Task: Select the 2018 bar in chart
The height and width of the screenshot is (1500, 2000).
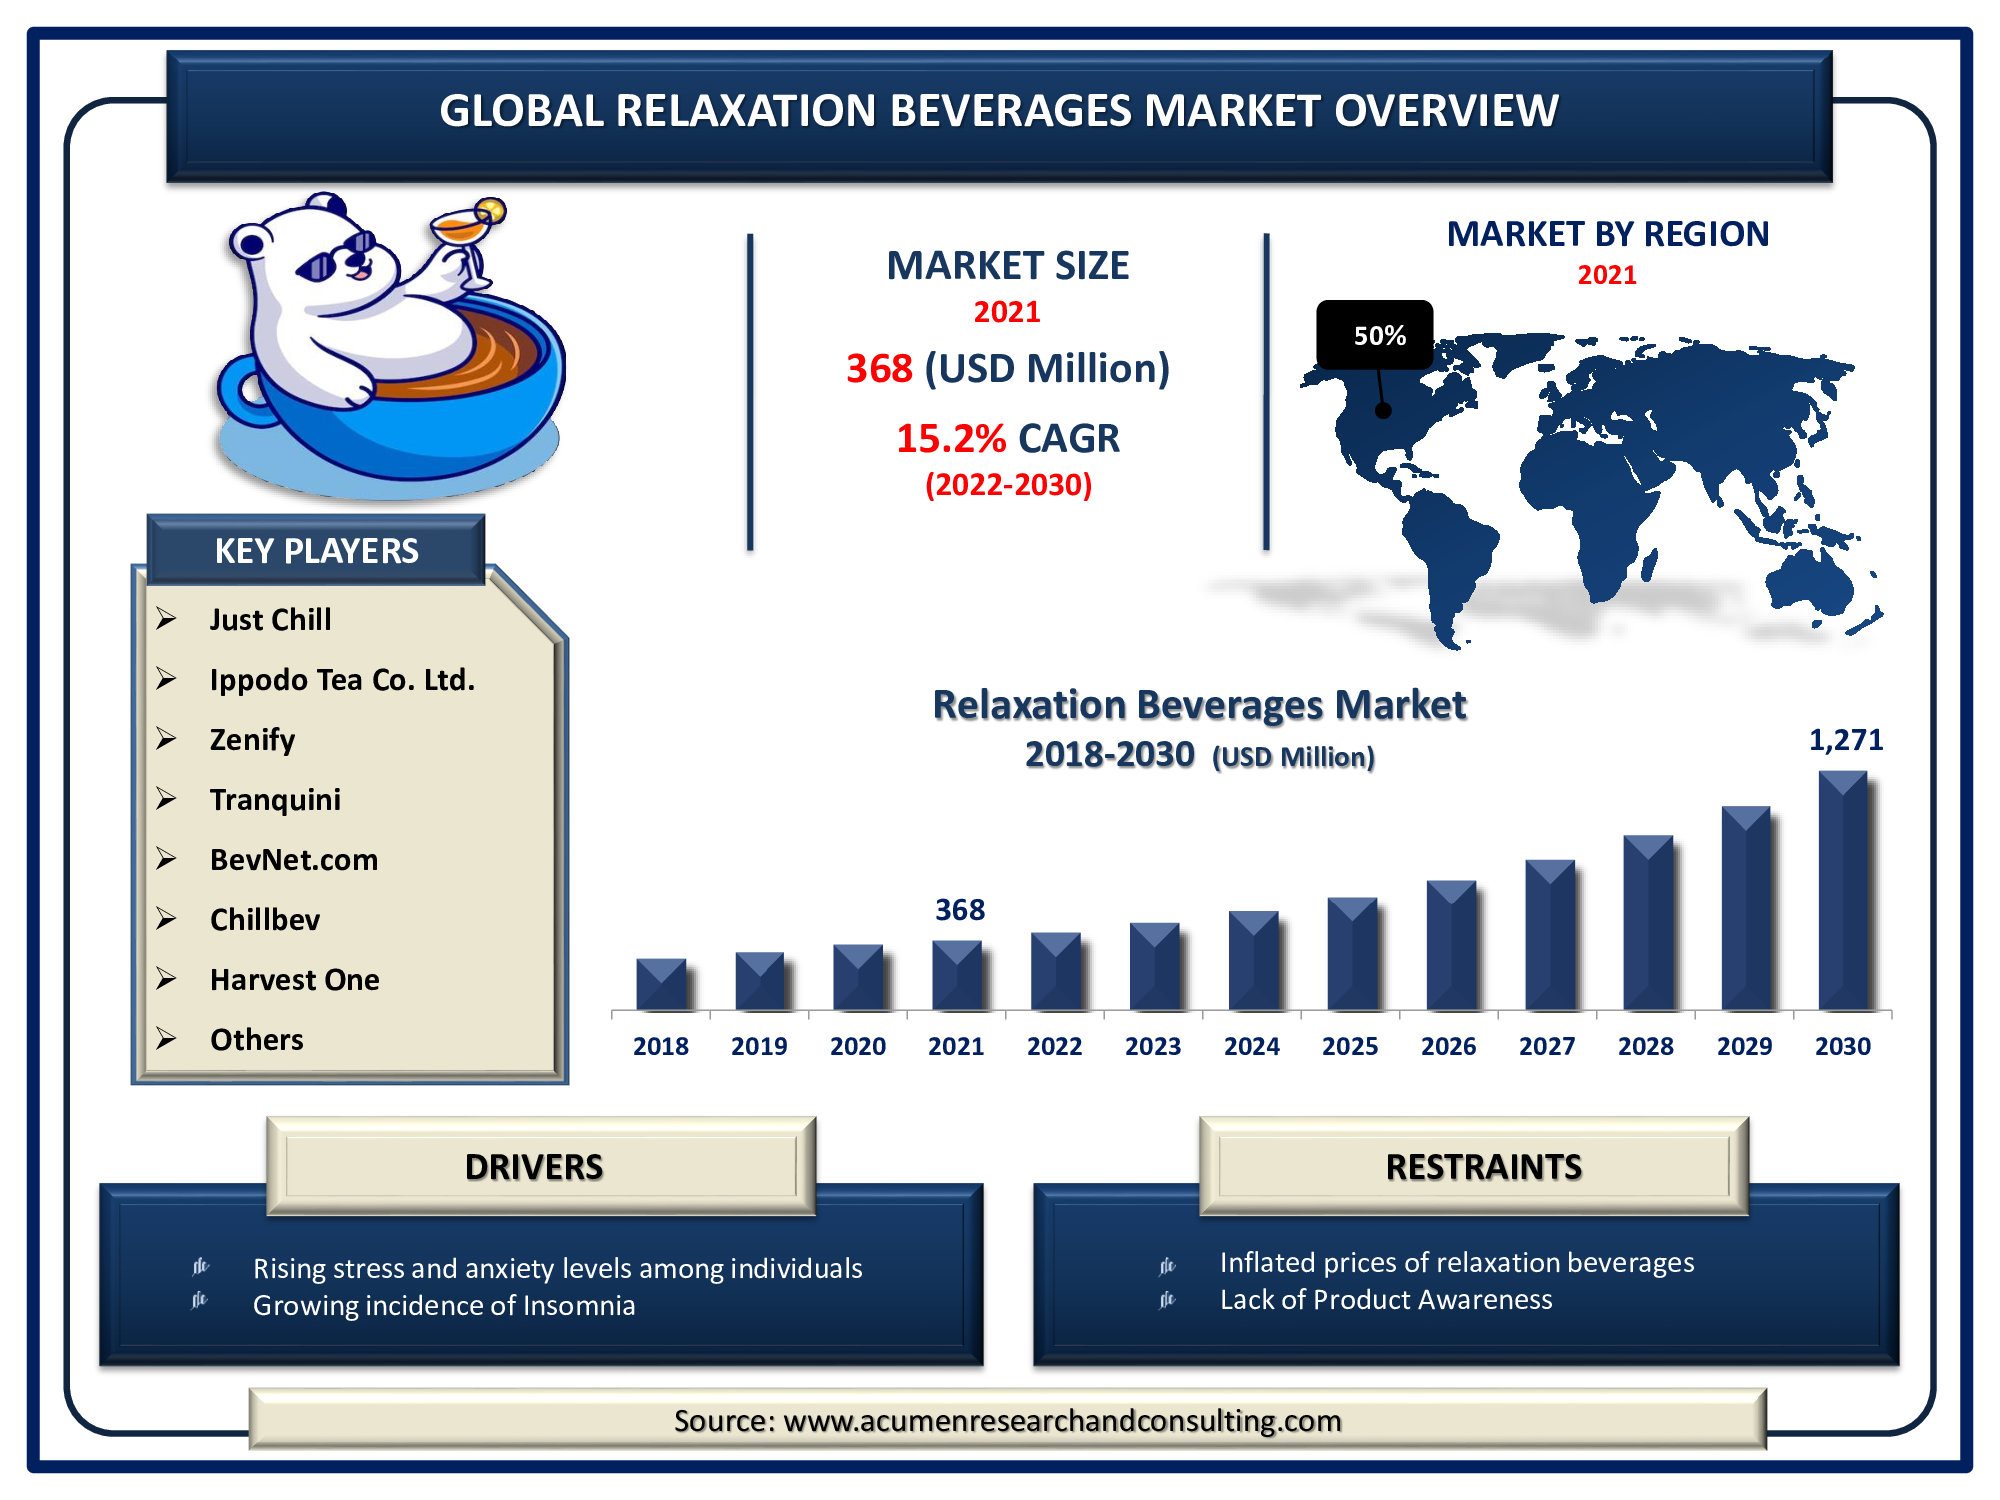Action: [x=661, y=984]
